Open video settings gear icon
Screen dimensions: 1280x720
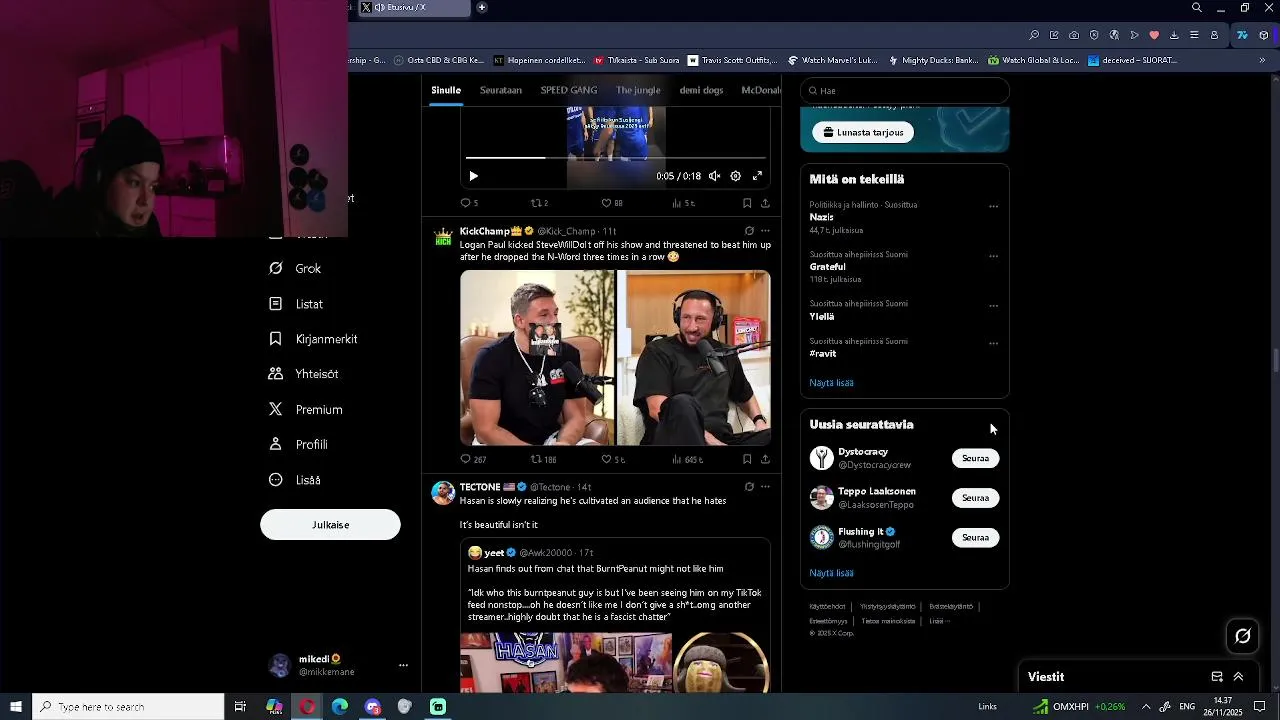click(735, 176)
